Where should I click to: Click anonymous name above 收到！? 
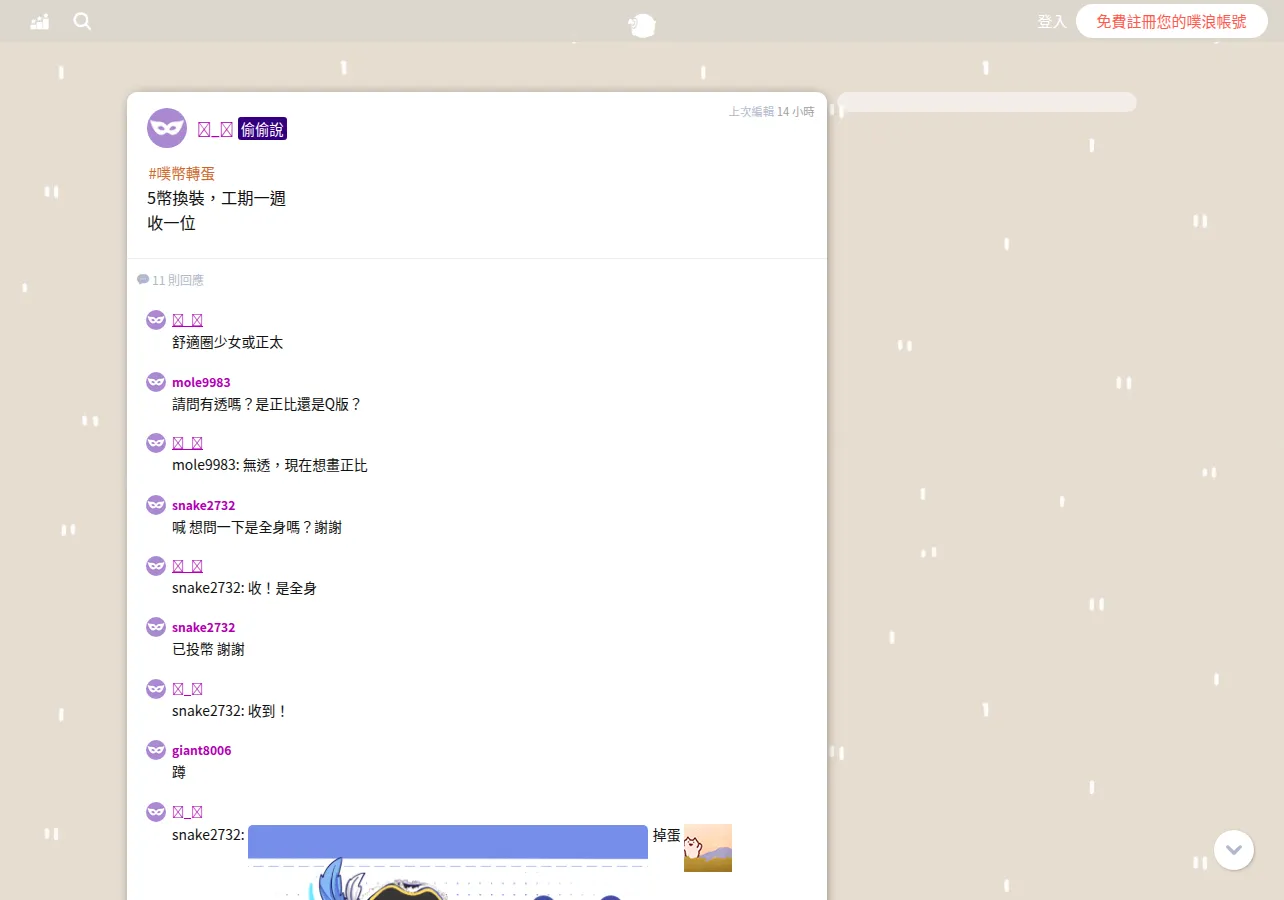pos(187,689)
